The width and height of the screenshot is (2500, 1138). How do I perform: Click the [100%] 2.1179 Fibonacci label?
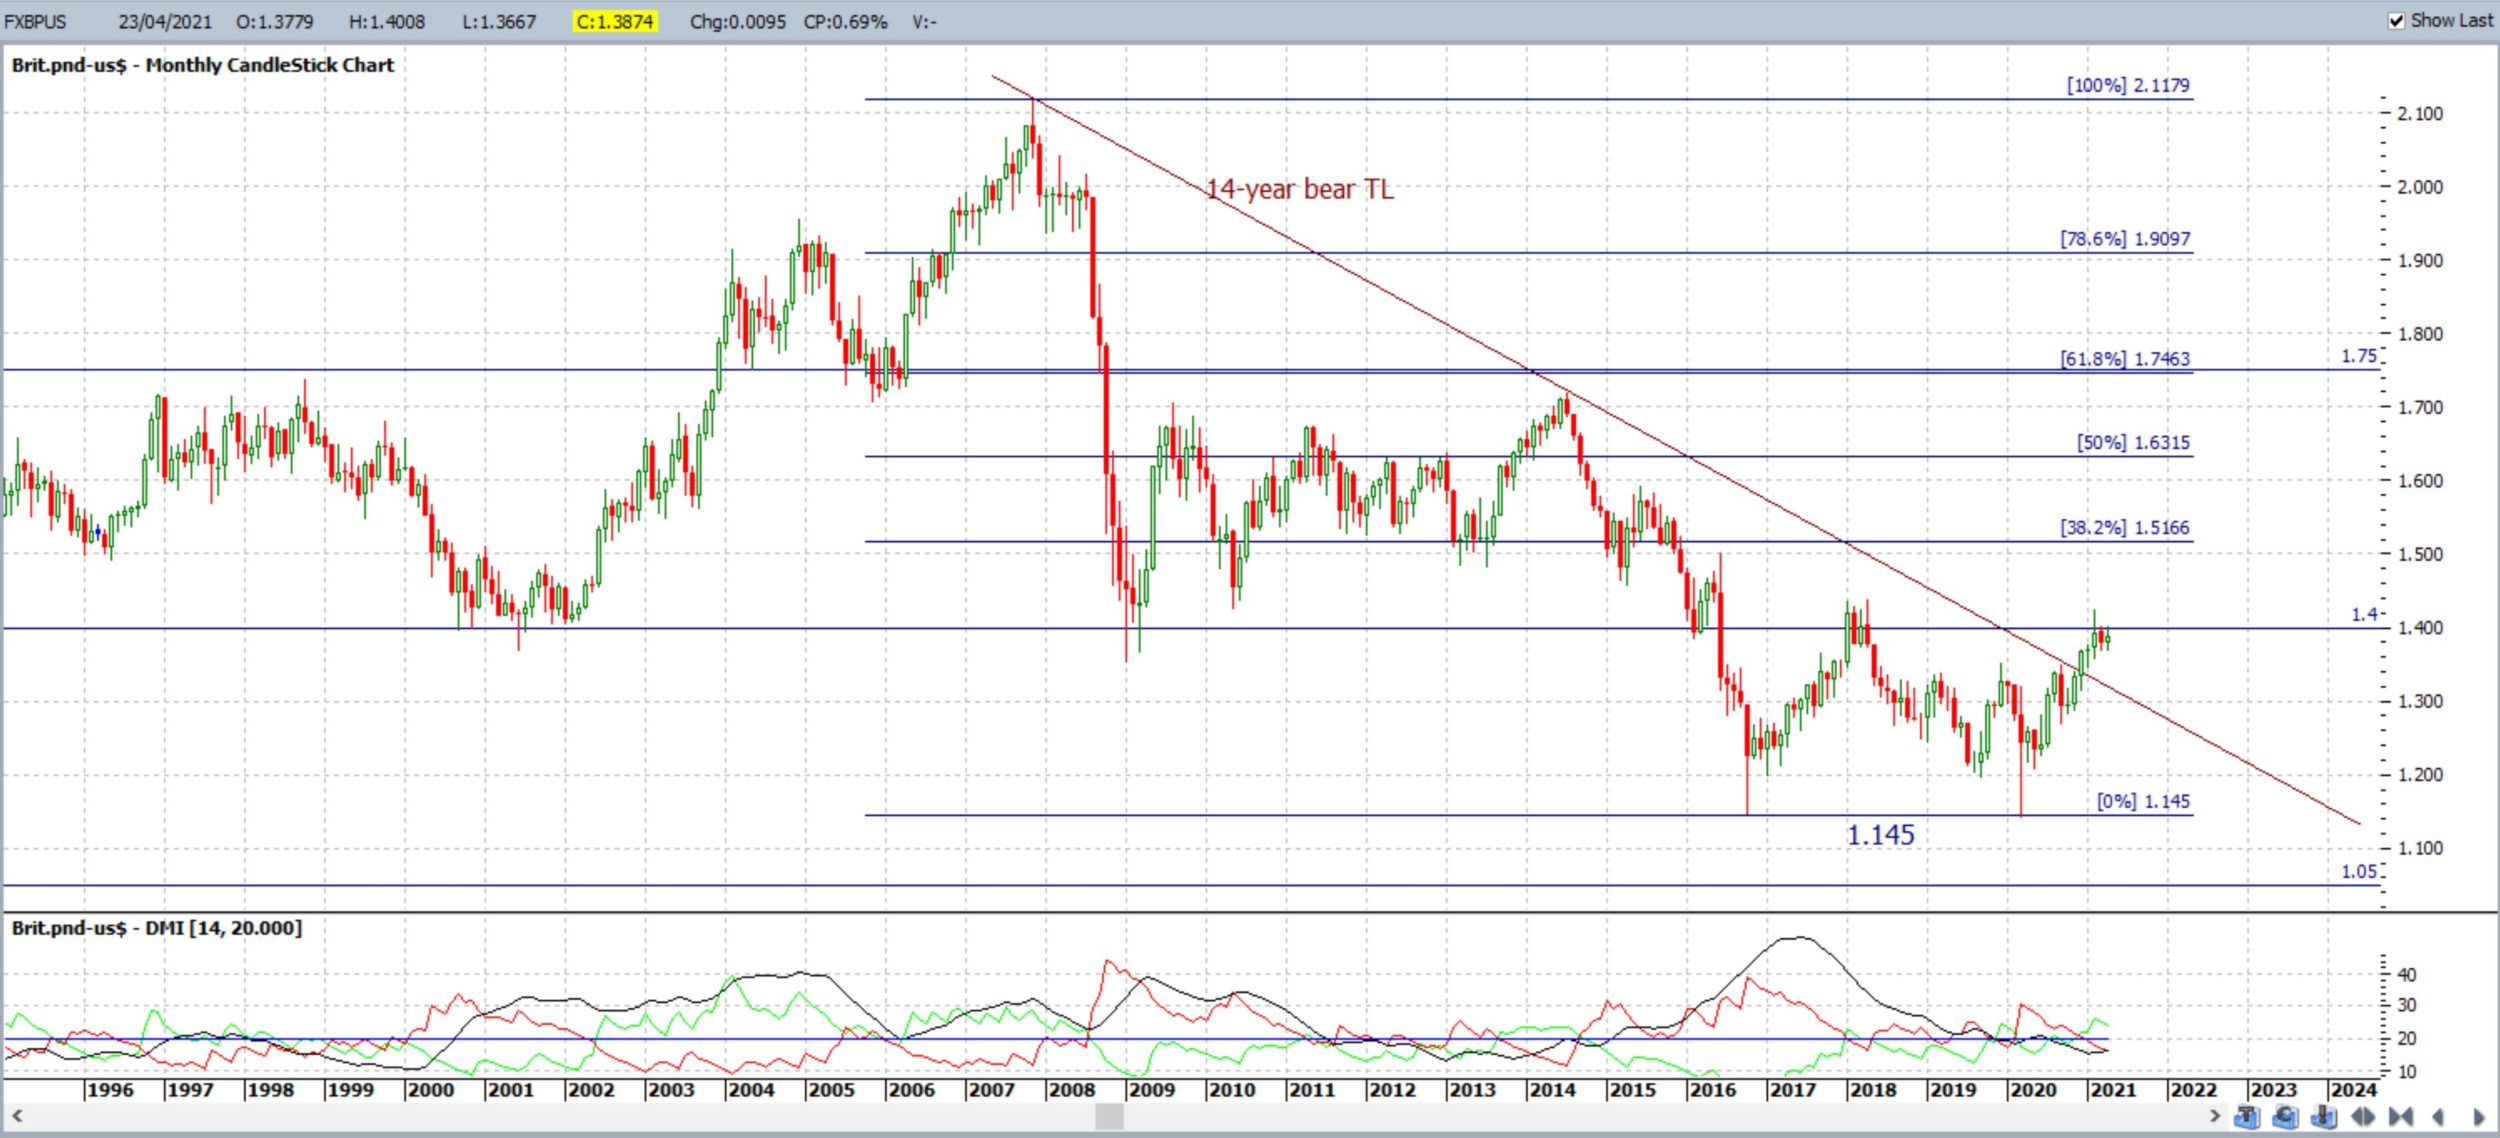click(2128, 86)
